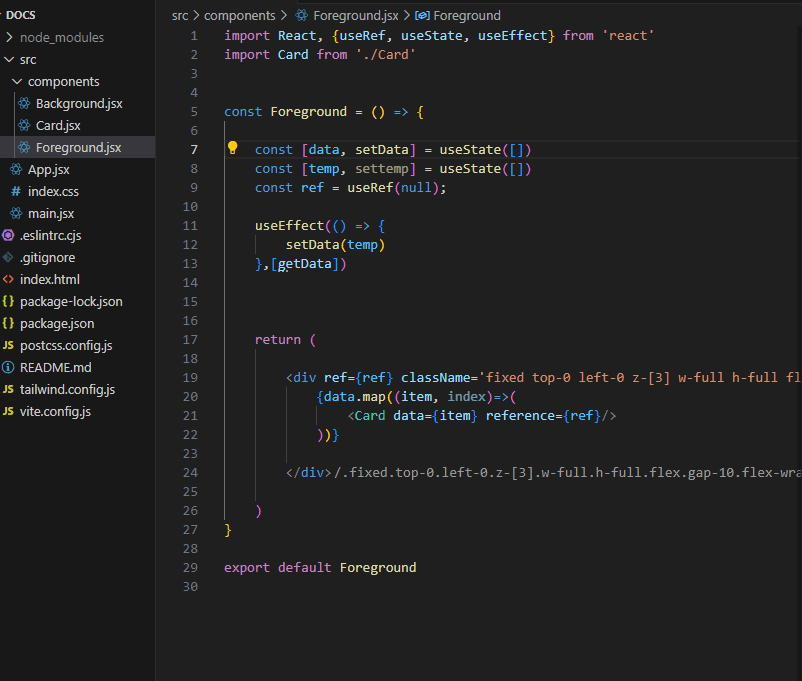Click the curly-brace icon of package.json
Viewport: 802px width, 681px height.
pyautogui.click(x=9, y=324)
